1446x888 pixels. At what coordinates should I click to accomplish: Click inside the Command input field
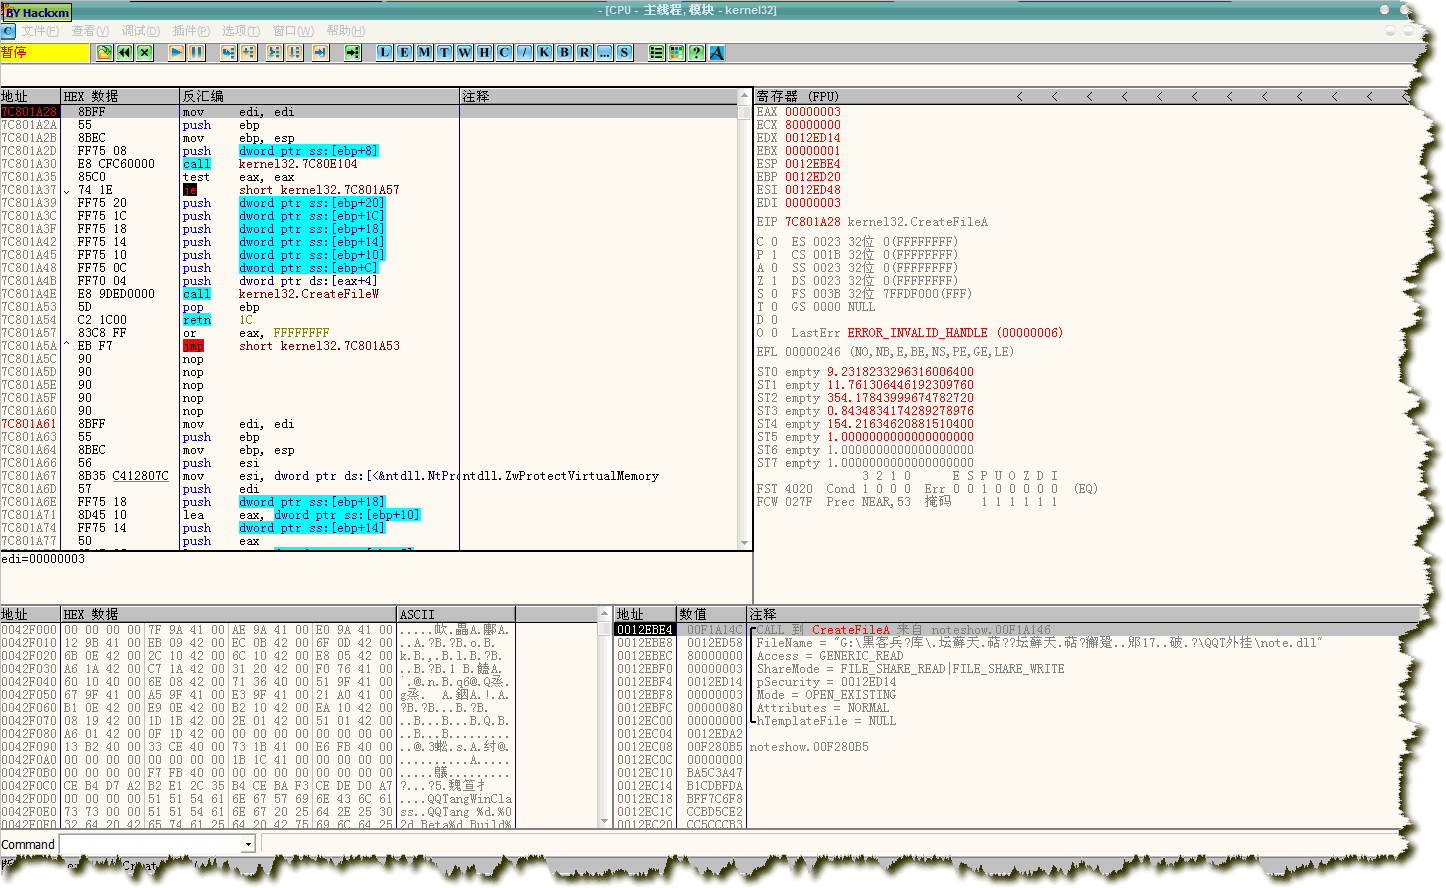pyautogui.click(x=150, y=845)
